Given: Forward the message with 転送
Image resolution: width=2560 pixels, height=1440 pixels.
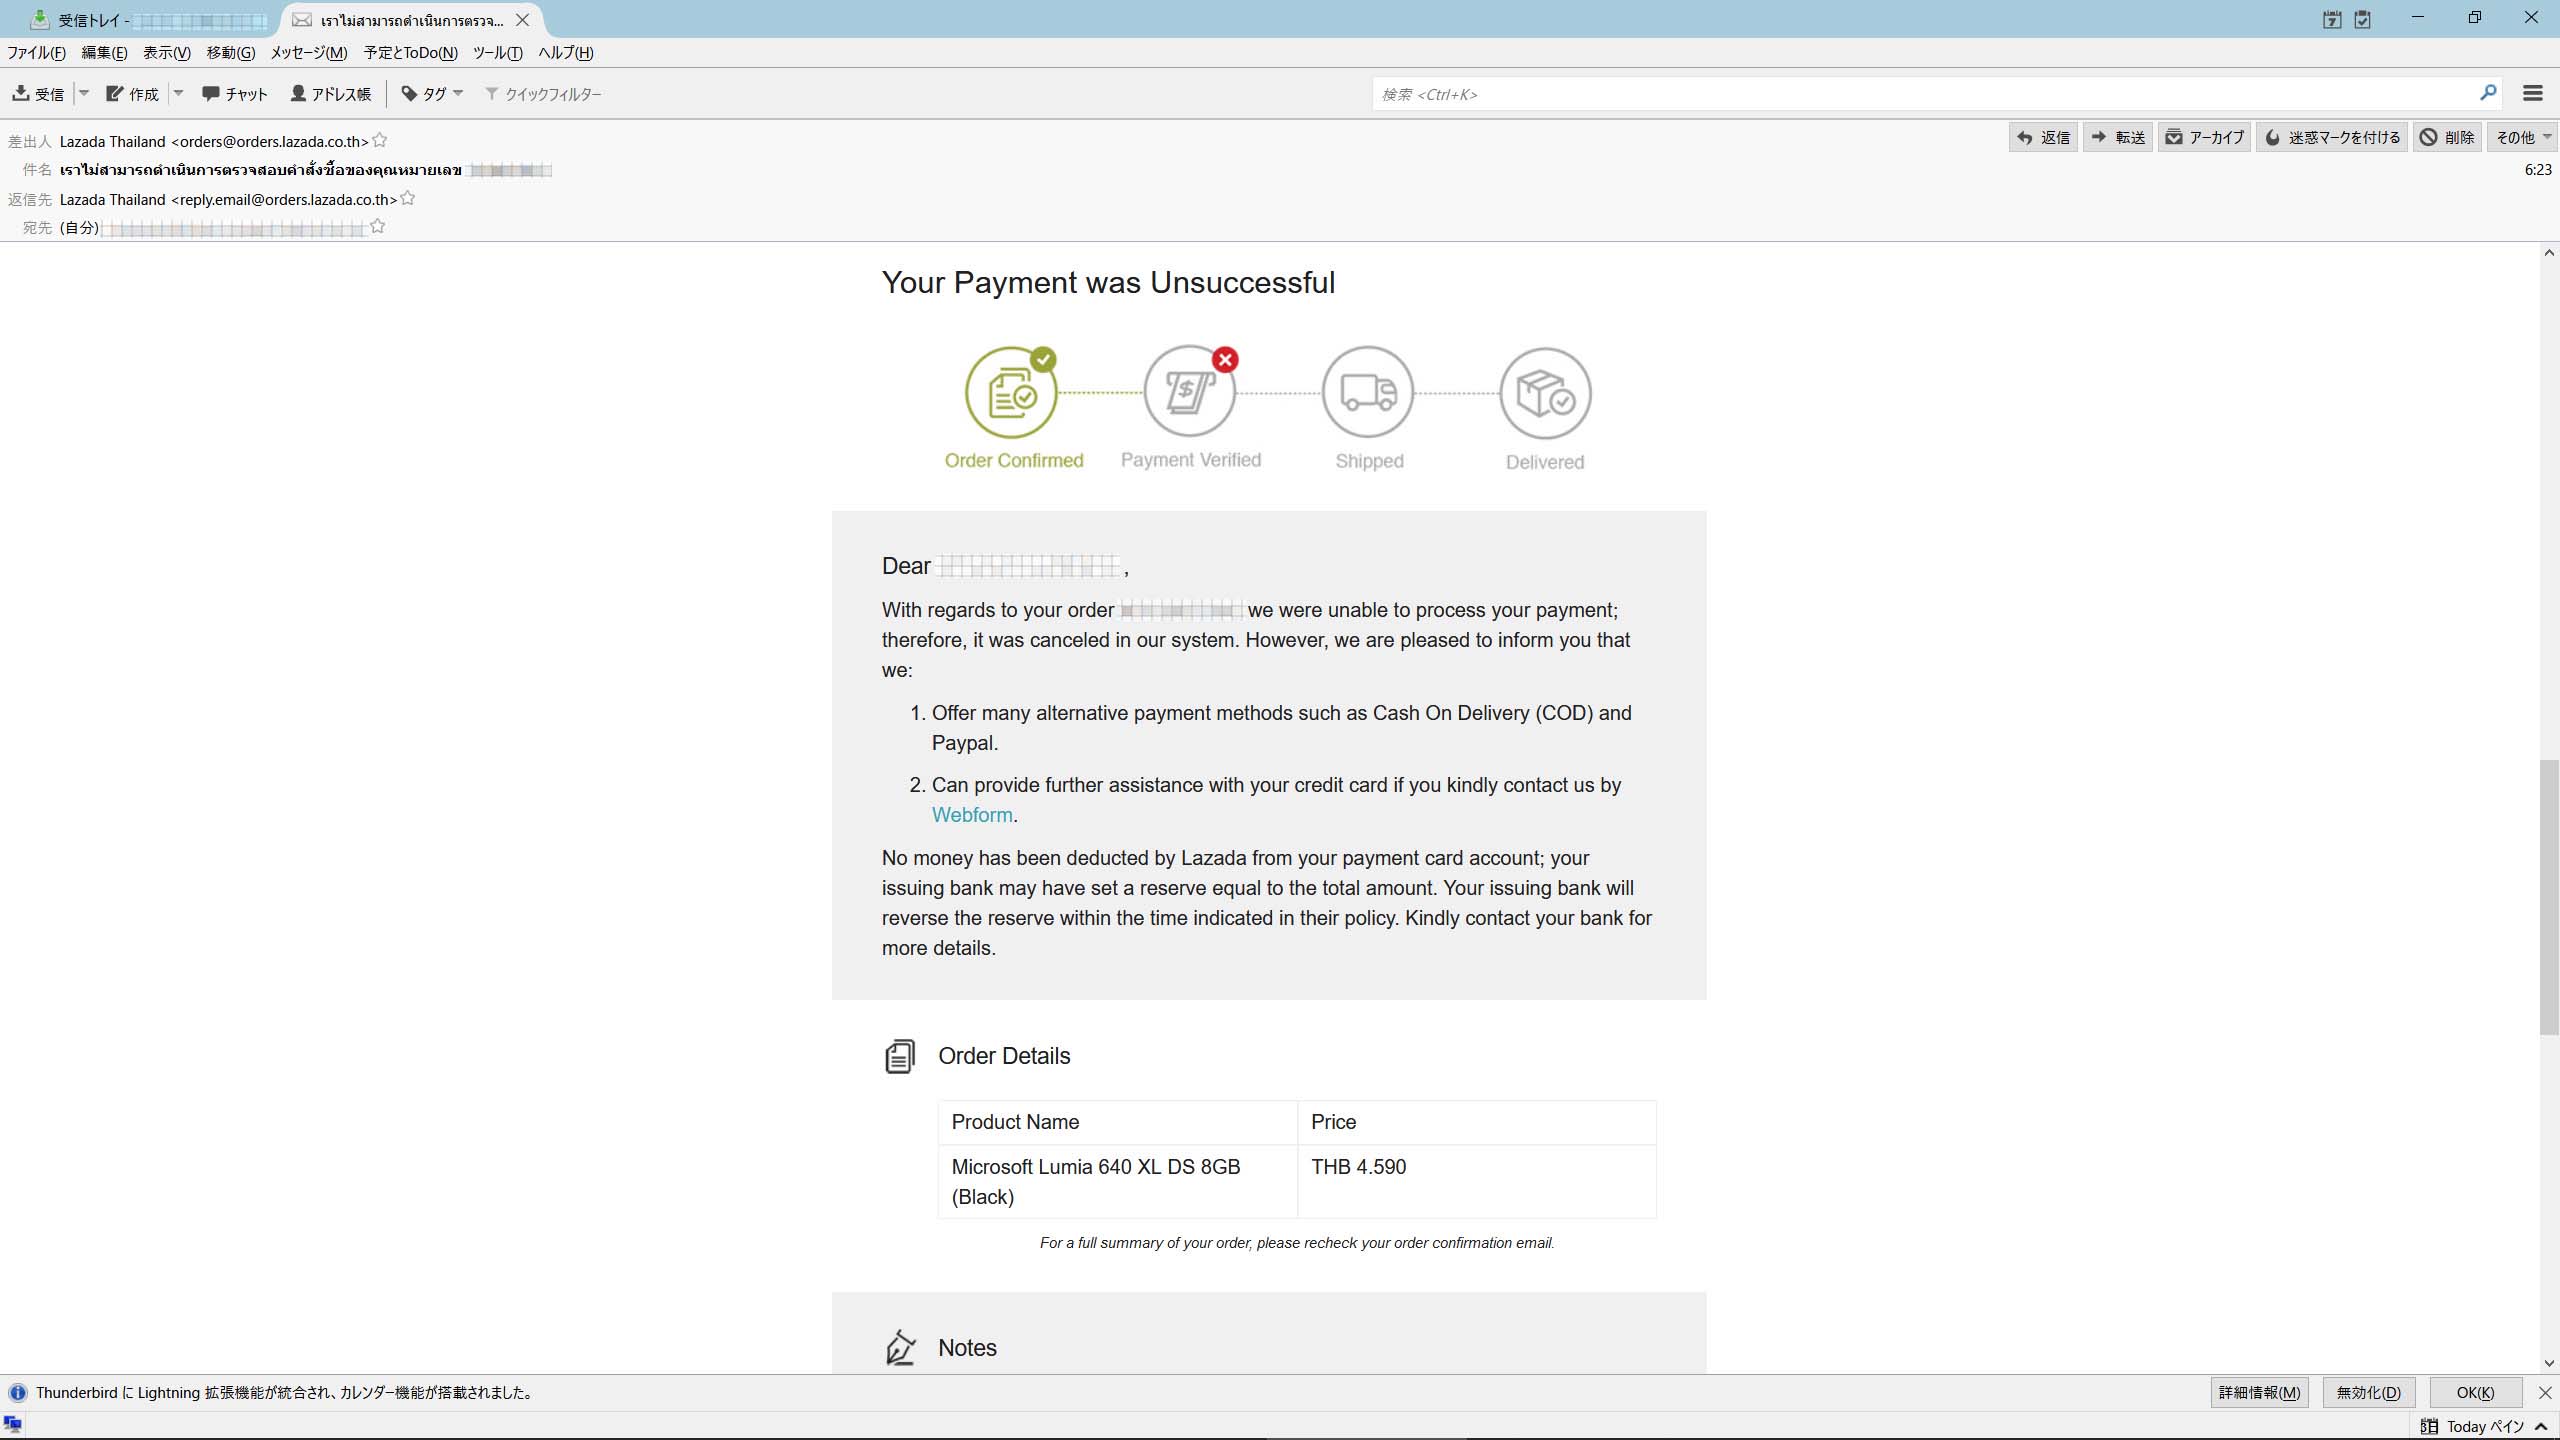Looking at the screenshot, I should 2118,137.
